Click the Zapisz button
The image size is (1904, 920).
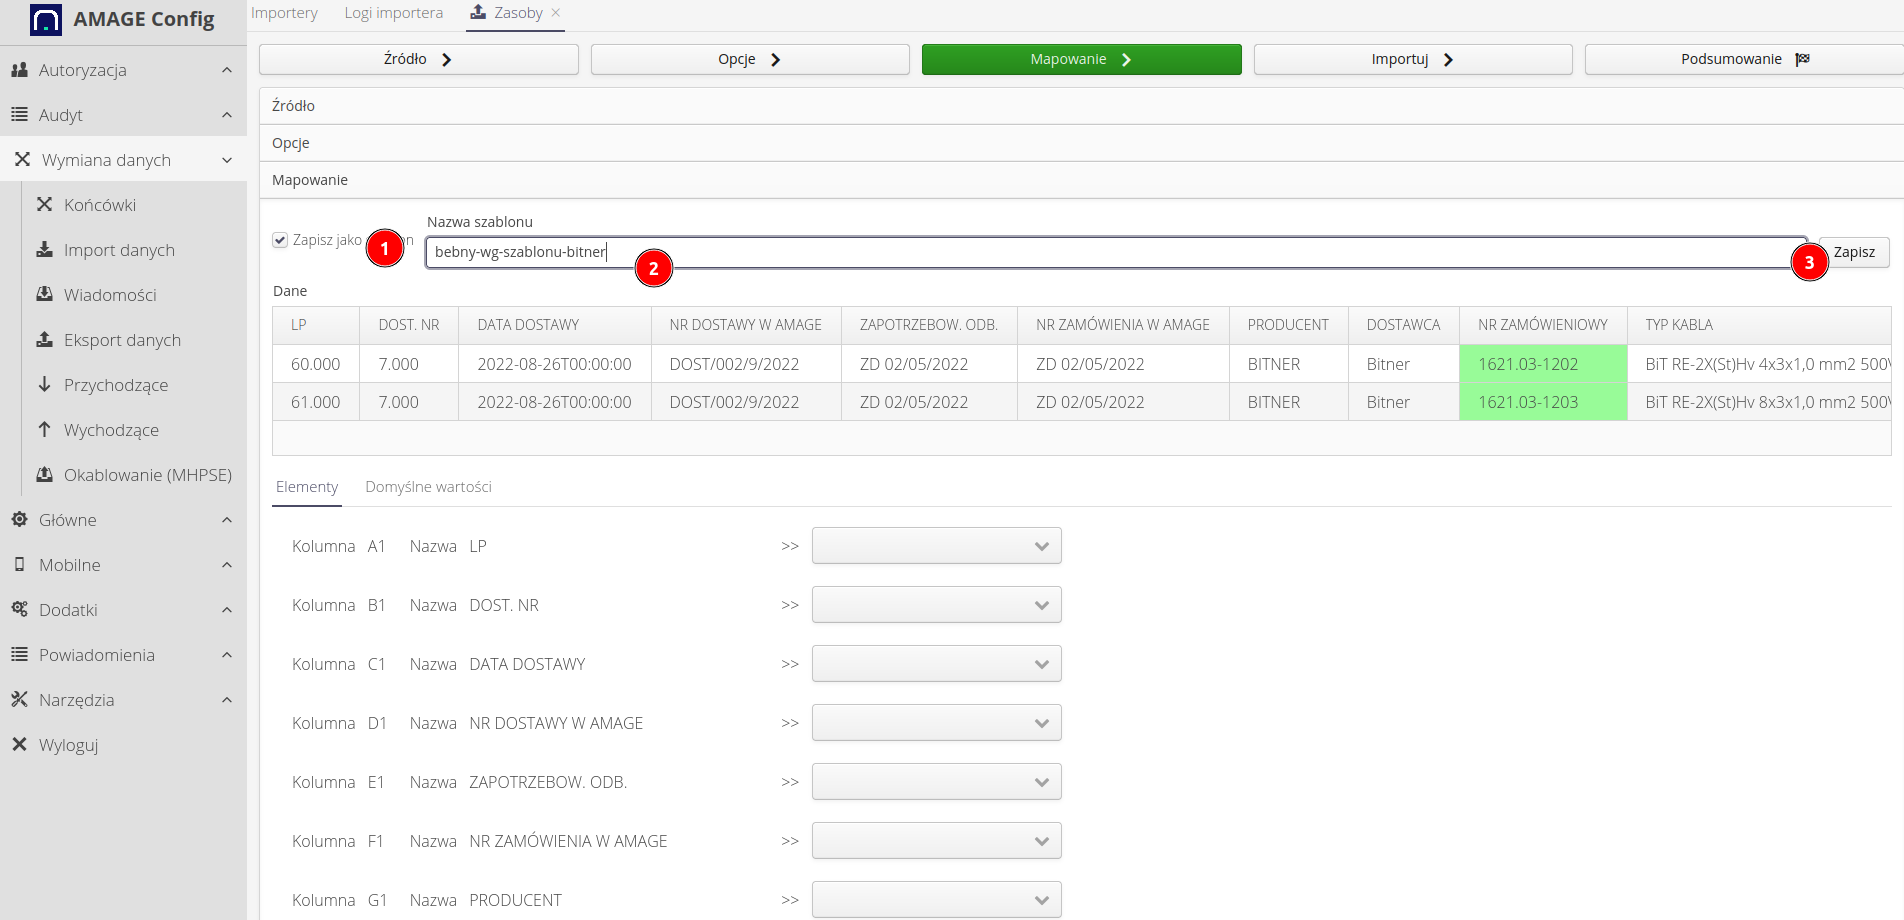click(1853, 252)
